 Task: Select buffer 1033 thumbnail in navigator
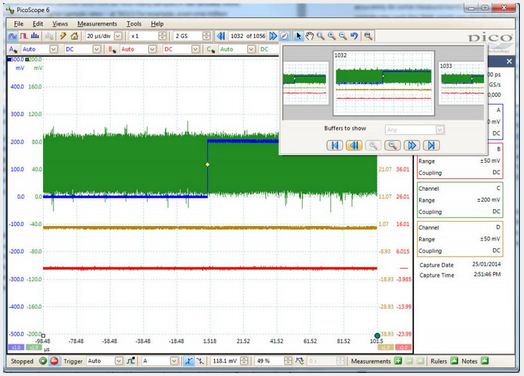(x=462, y=83)
